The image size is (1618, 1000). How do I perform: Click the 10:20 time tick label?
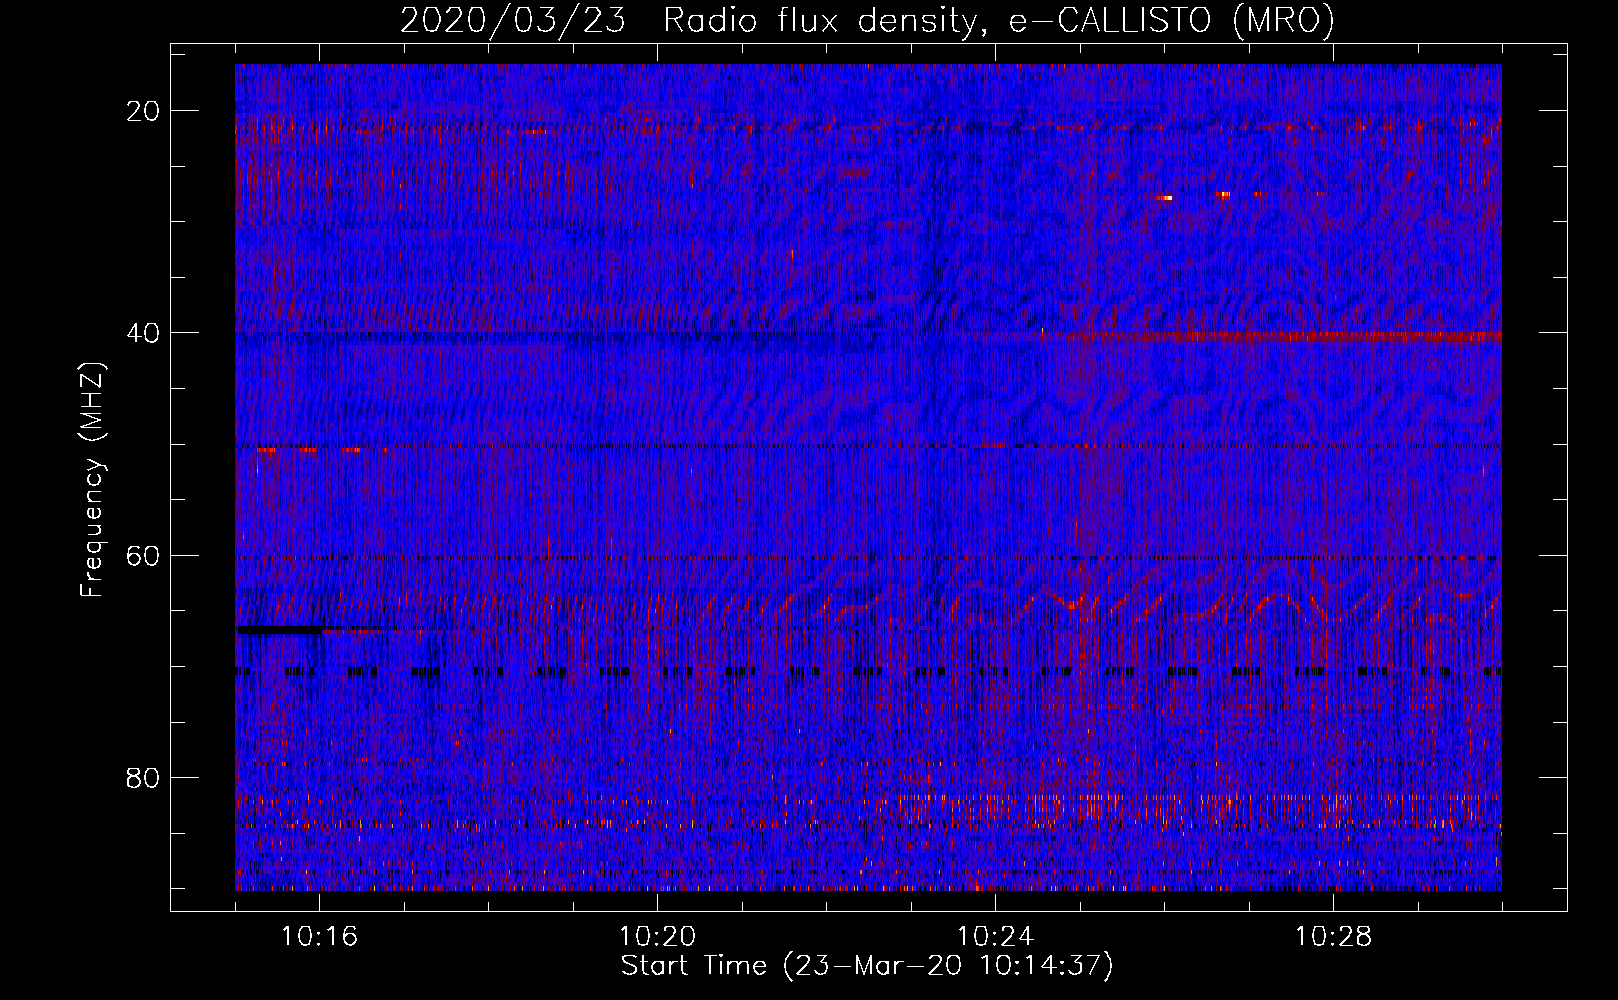[657, 937]
